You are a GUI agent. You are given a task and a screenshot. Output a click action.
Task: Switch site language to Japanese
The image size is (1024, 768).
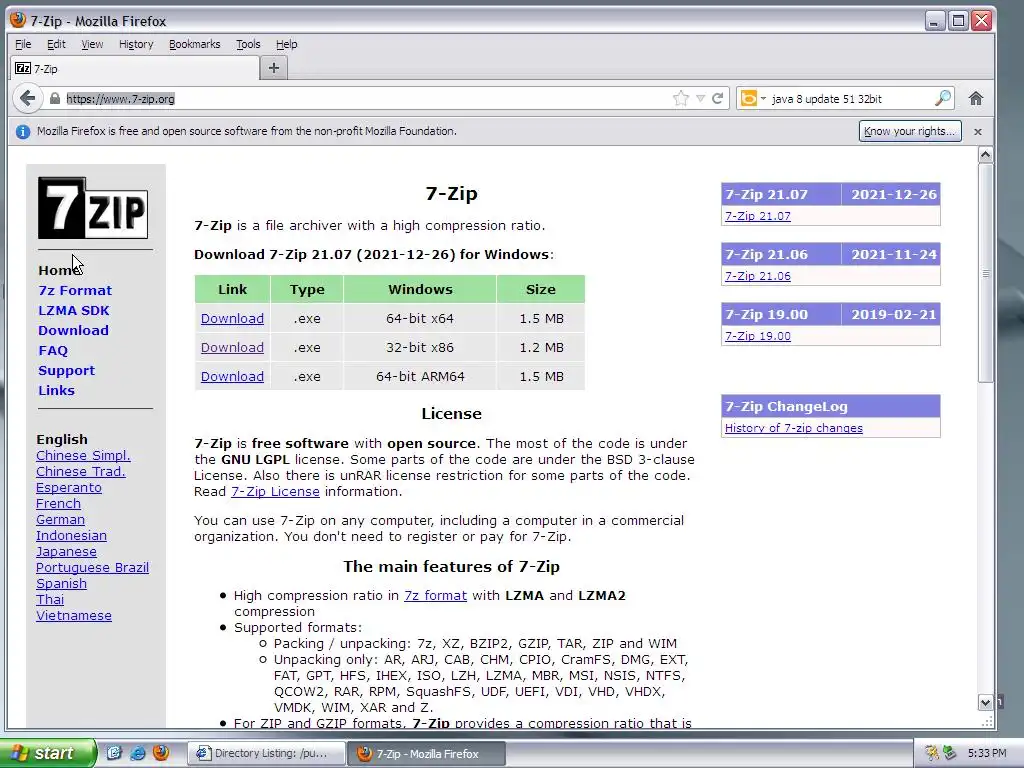tap(66, 552)
